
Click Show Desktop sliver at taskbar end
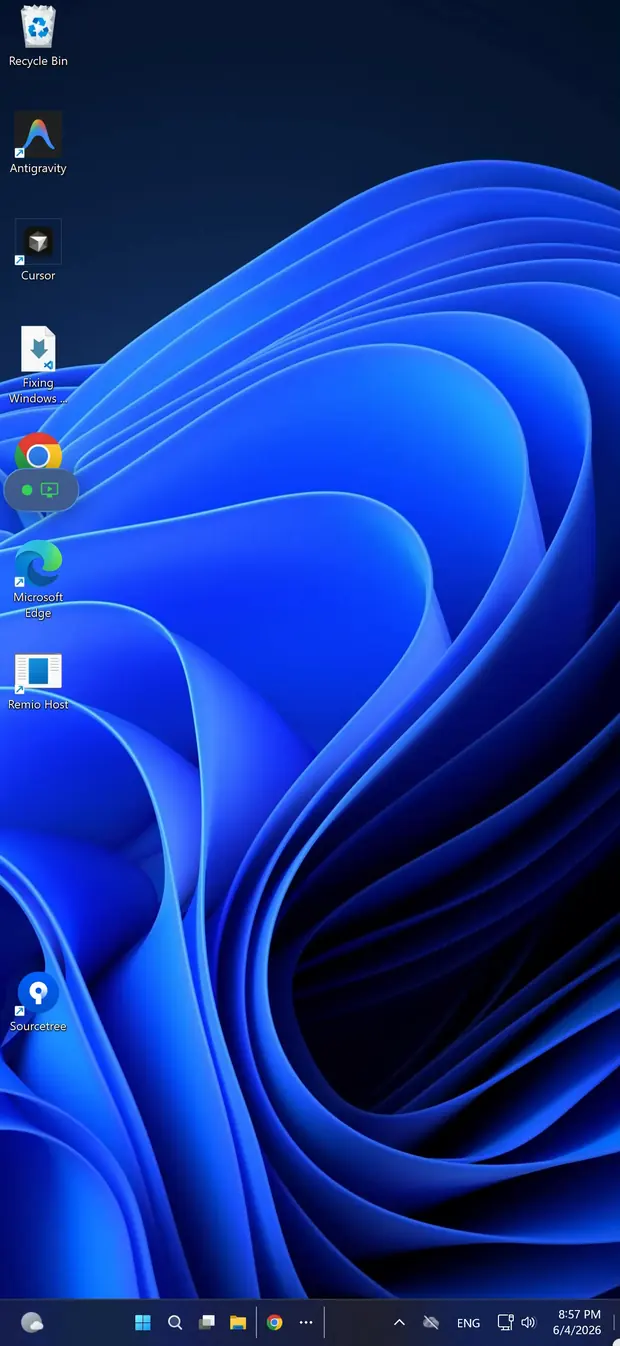pyautogui.click(x=615, y=1322)
